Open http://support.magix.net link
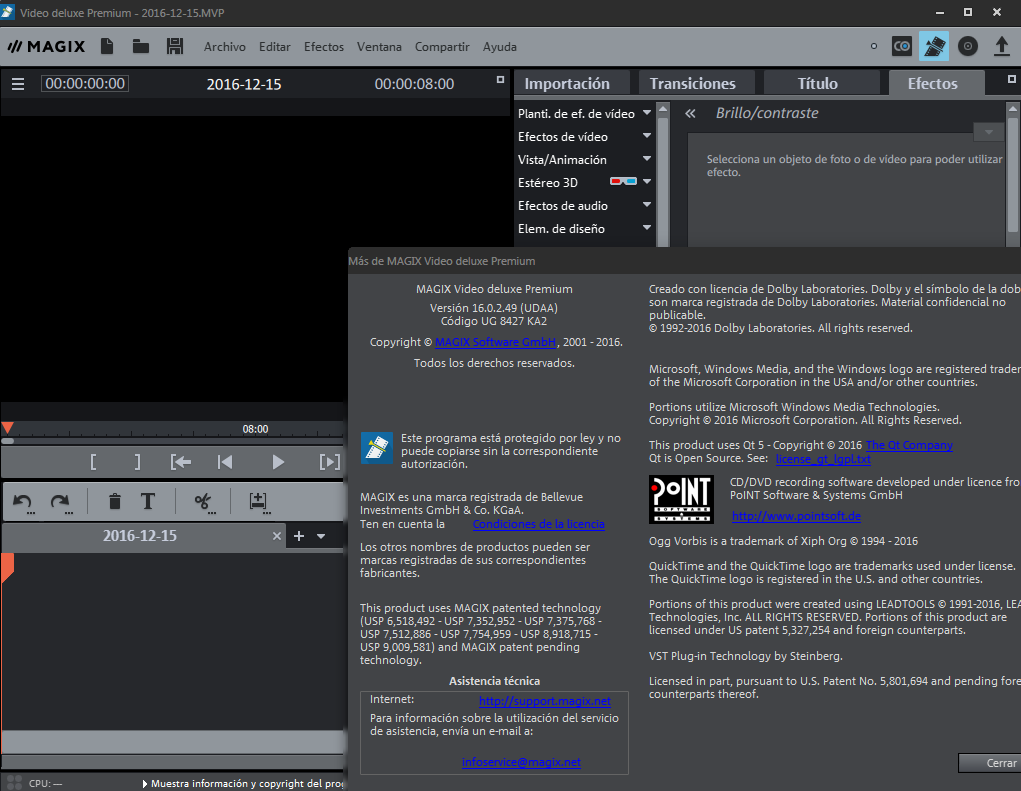Viewport: 1021px width, 791px height. click(545, 701)
